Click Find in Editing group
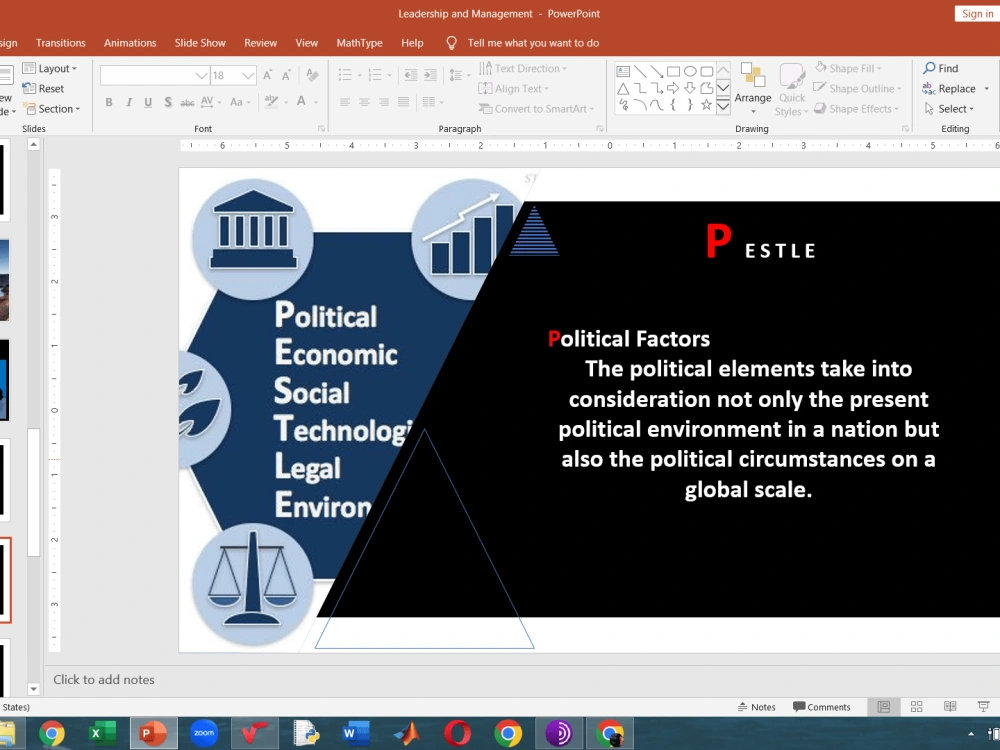The width and height of the screenshot is (1000, 750). point(941,68)
